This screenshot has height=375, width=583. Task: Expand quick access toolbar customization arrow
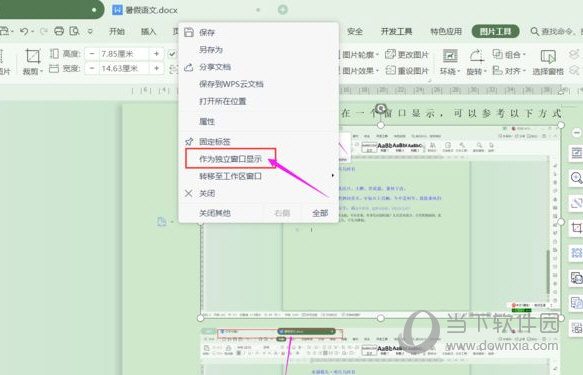[x=90, y=32]
